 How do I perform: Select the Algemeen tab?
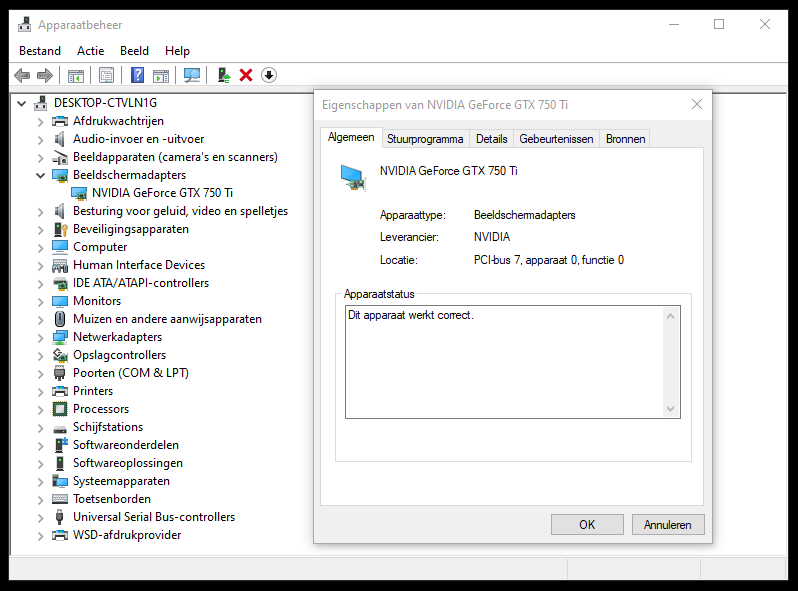351,137
